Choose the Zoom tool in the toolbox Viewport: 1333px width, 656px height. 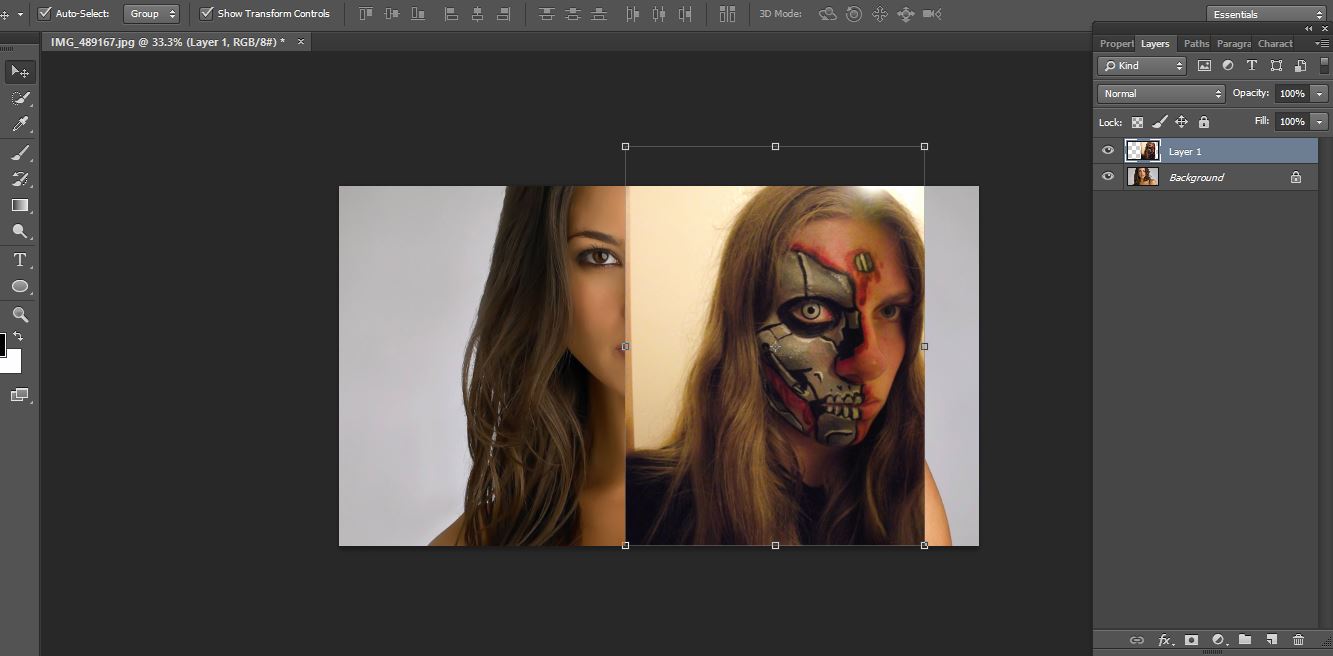tap(19, 314)
